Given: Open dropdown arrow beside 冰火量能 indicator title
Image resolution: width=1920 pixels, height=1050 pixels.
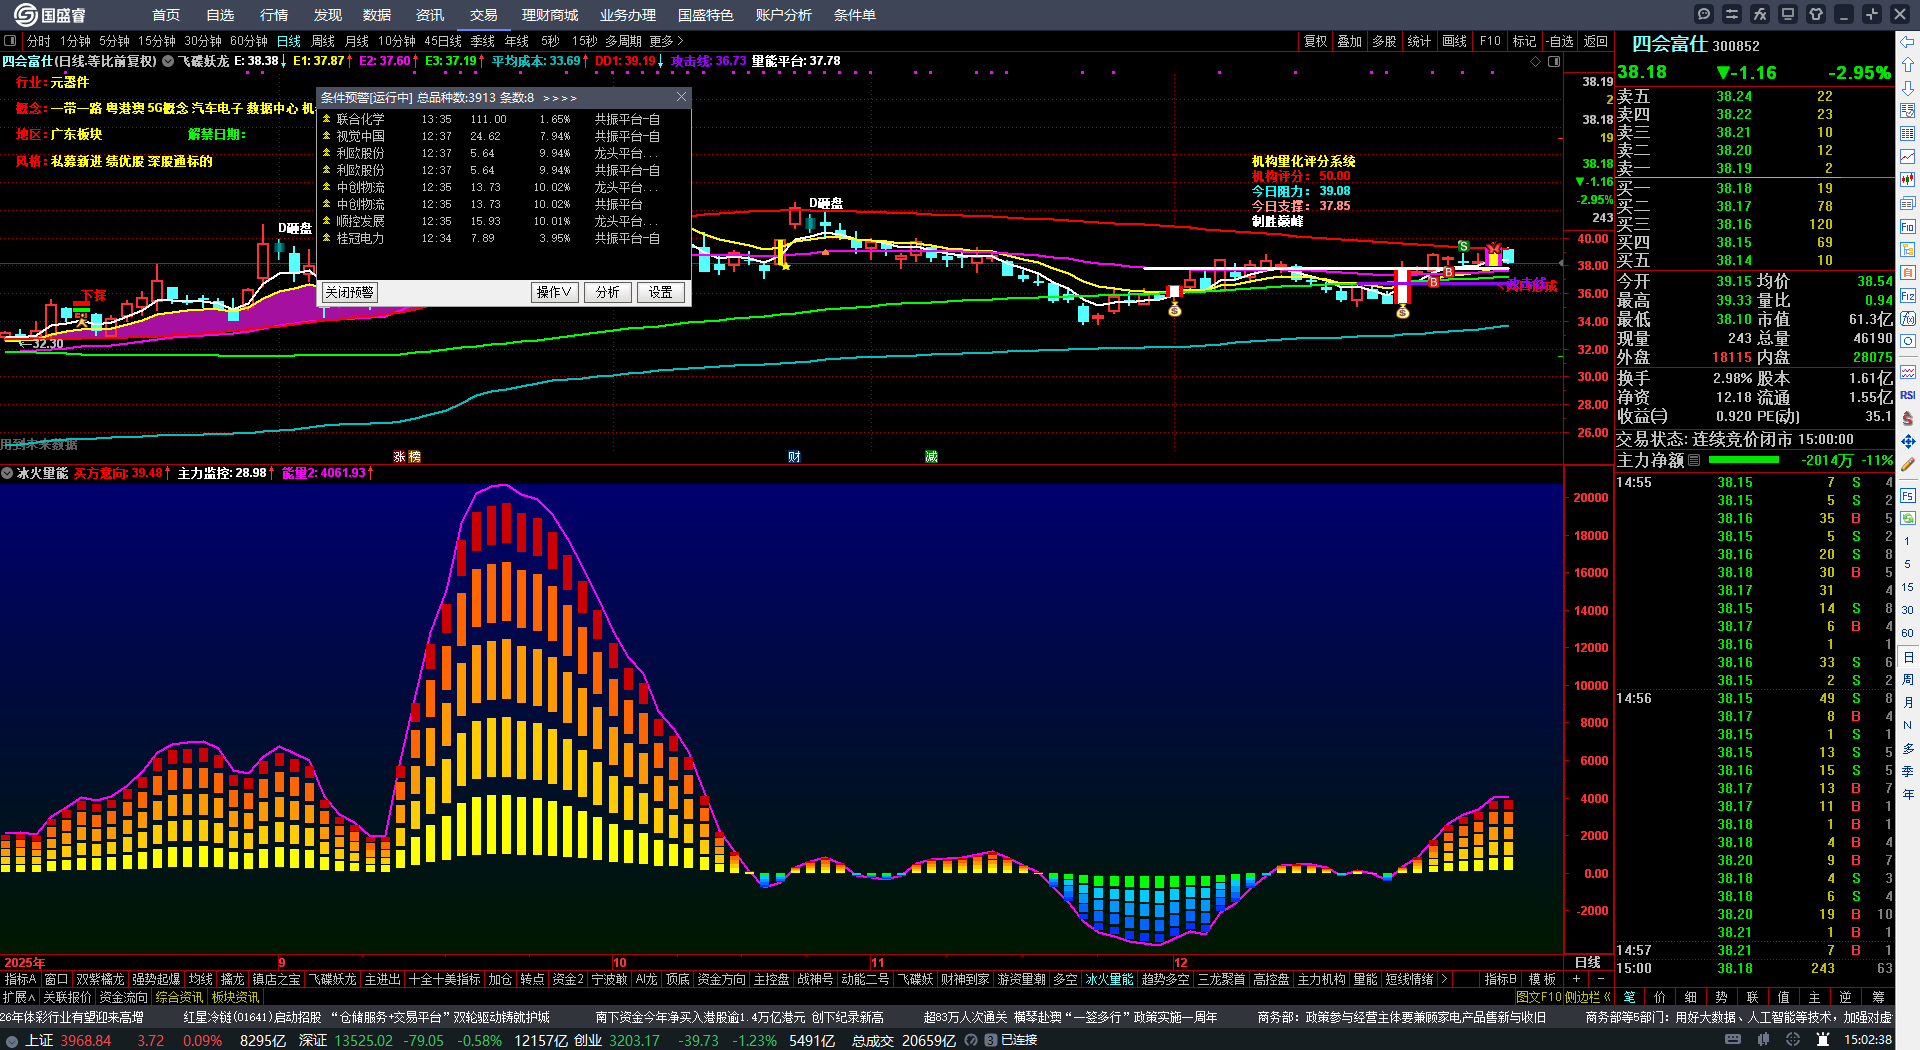Looking at the screenshot, I should point(7,473).
